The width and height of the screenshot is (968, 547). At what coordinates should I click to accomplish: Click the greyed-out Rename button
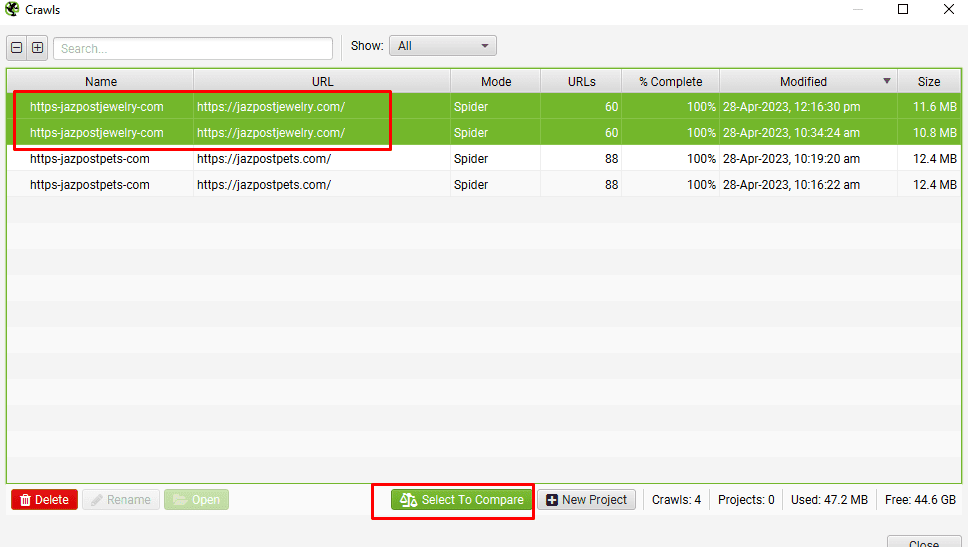pos(121,499)
